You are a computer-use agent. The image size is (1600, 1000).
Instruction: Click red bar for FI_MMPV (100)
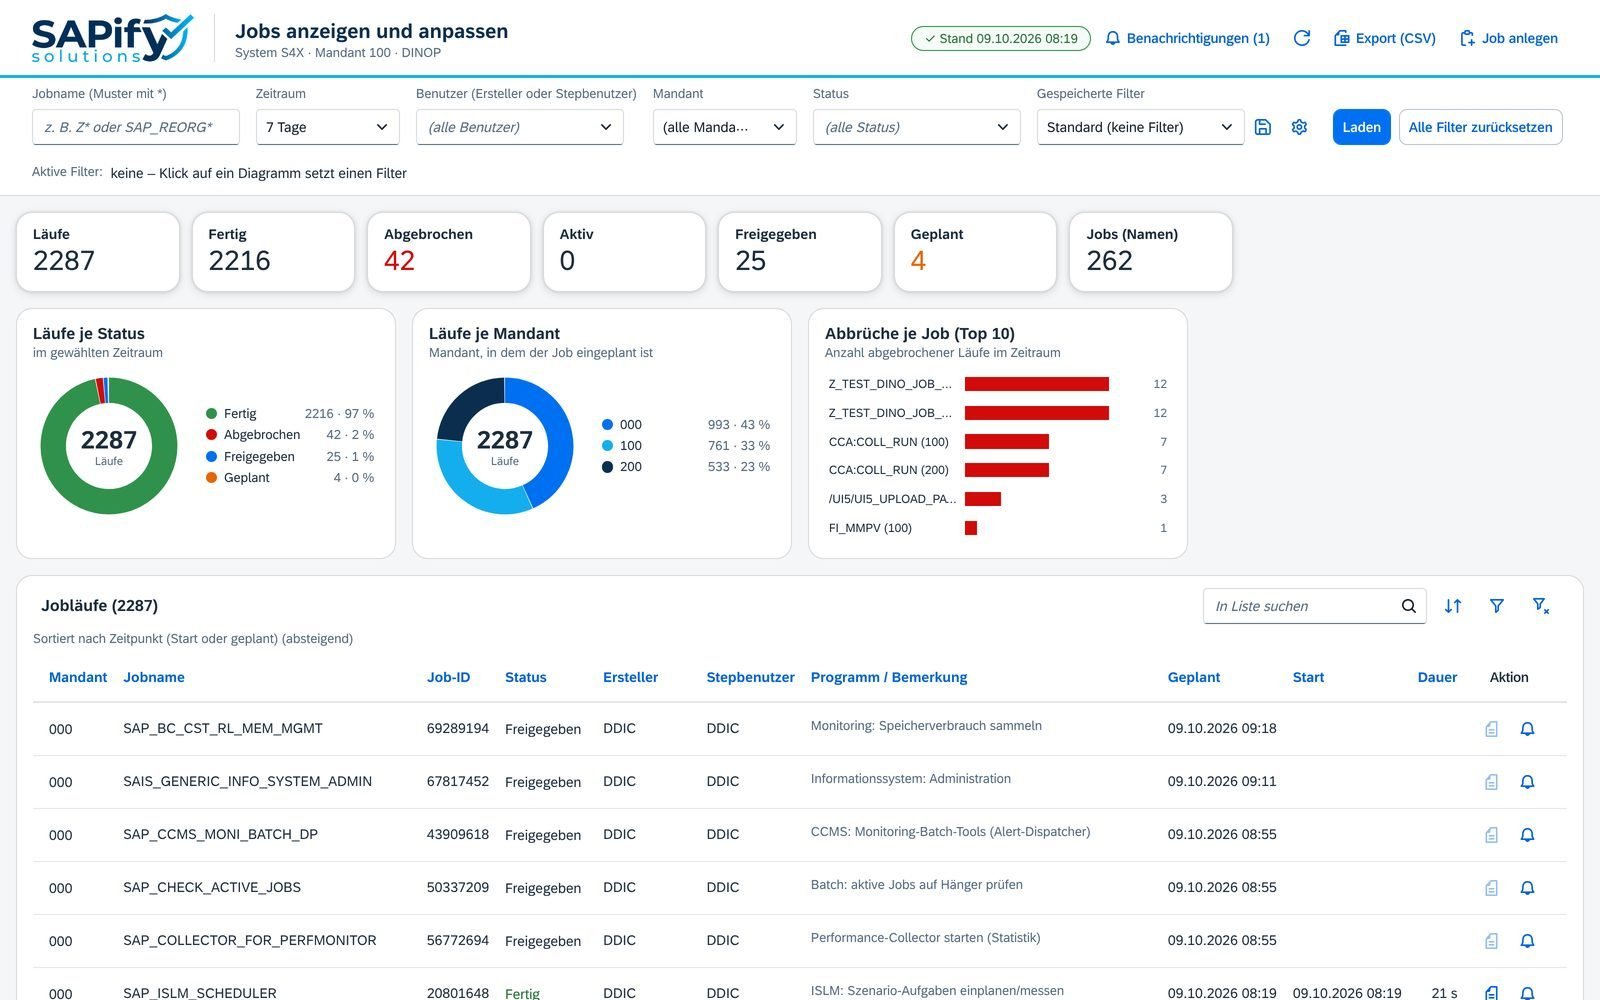971,528
